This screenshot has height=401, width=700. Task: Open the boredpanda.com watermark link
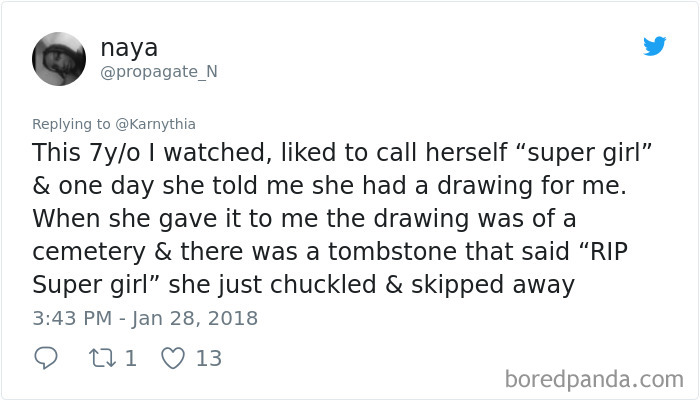pos(594,379)
